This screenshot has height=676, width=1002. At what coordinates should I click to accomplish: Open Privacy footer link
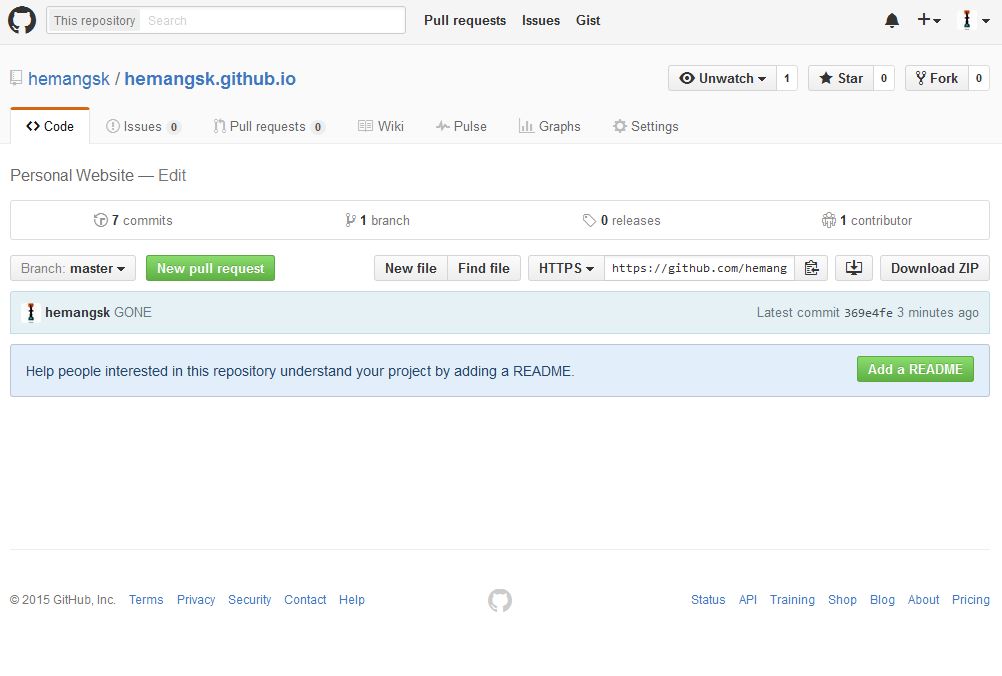[x=196, y=600]
